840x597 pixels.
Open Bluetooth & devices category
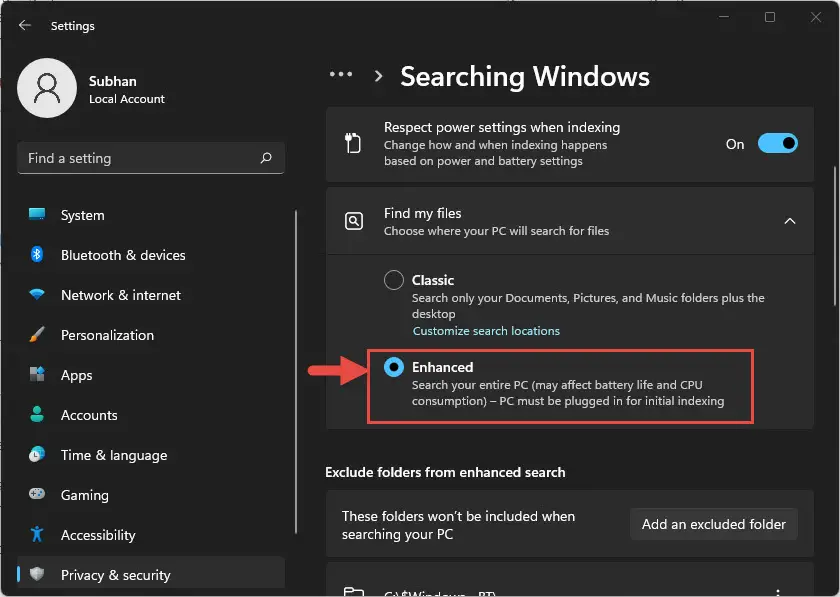tap(123, 255)
